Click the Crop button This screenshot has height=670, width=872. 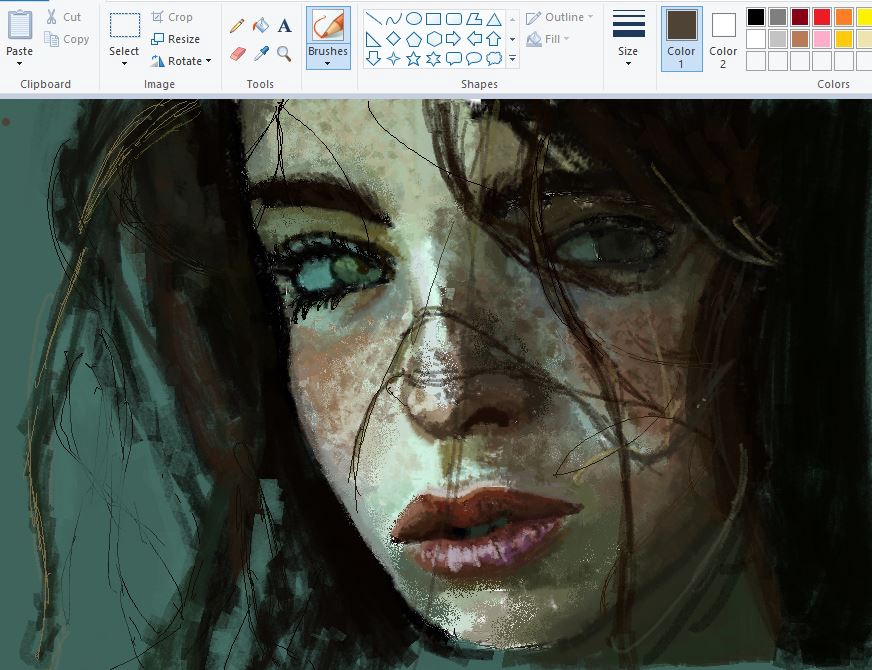click(x=172, y=17)
